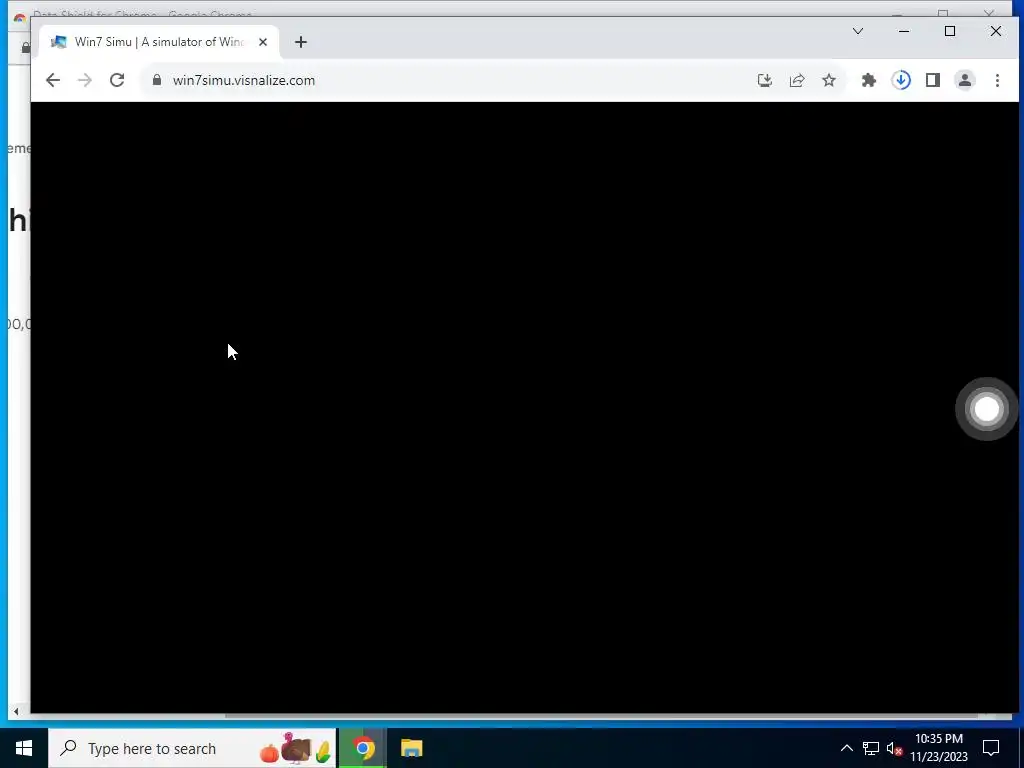This screenshot has width=1024, height=768.
Task: Click the horizontal scrollbar left arrow
Action: [x=16, y=712]
